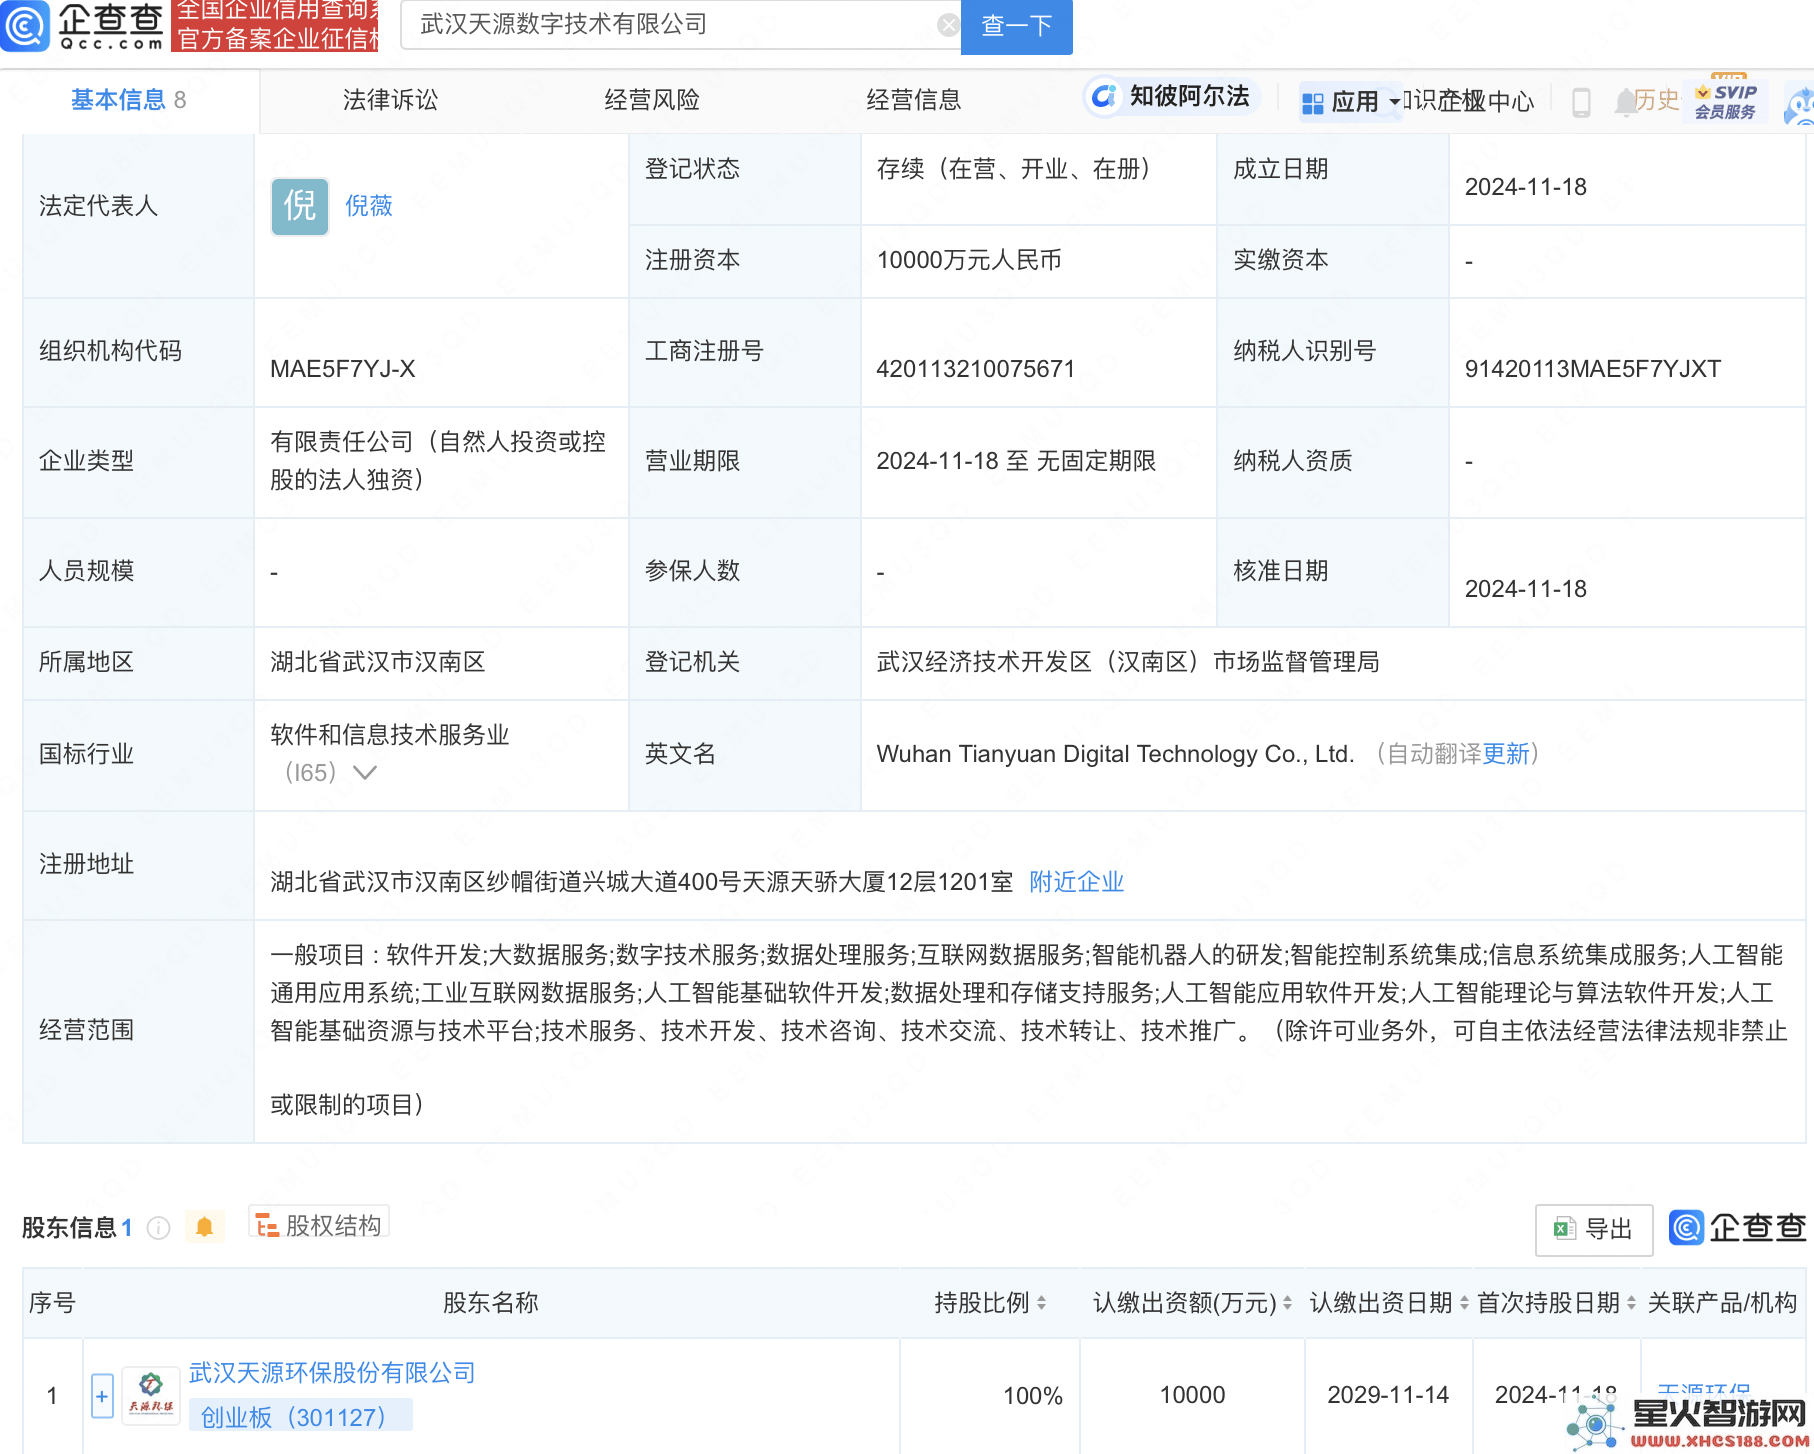Clear the search field text
1814x1454 pixels.
click(948, 25)
